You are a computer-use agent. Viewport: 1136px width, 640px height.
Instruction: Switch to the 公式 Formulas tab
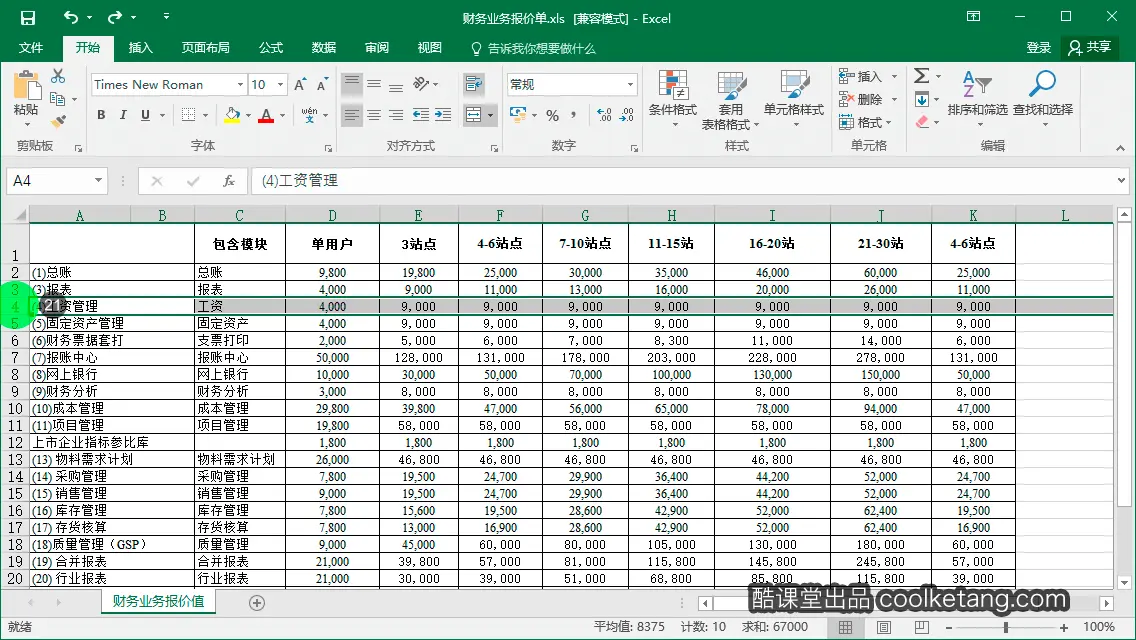270,48
